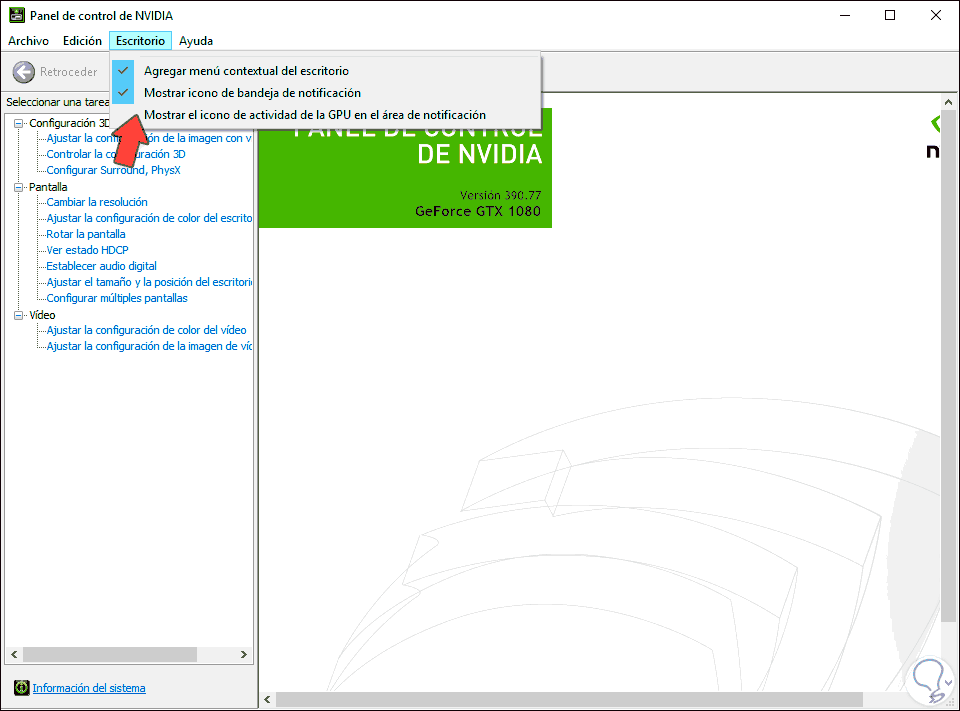The height and width of the screenshot is (711, 960).
Task: Select Cambiar la resolución
Action: point(97,202)
